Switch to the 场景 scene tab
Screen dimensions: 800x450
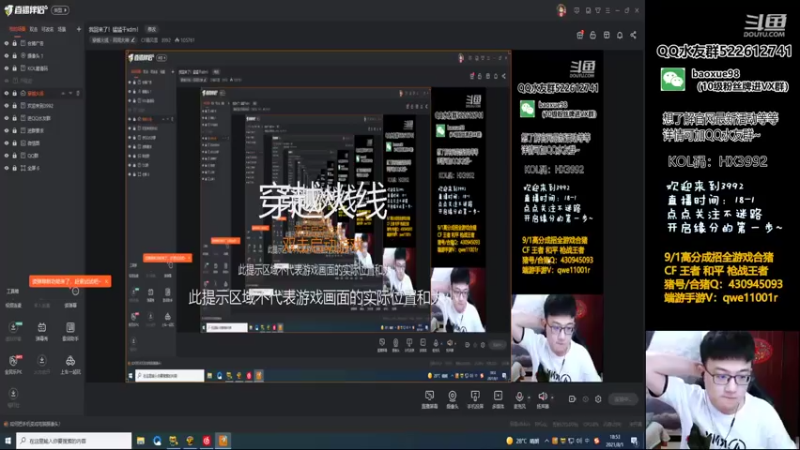click(x=62, y=29)
